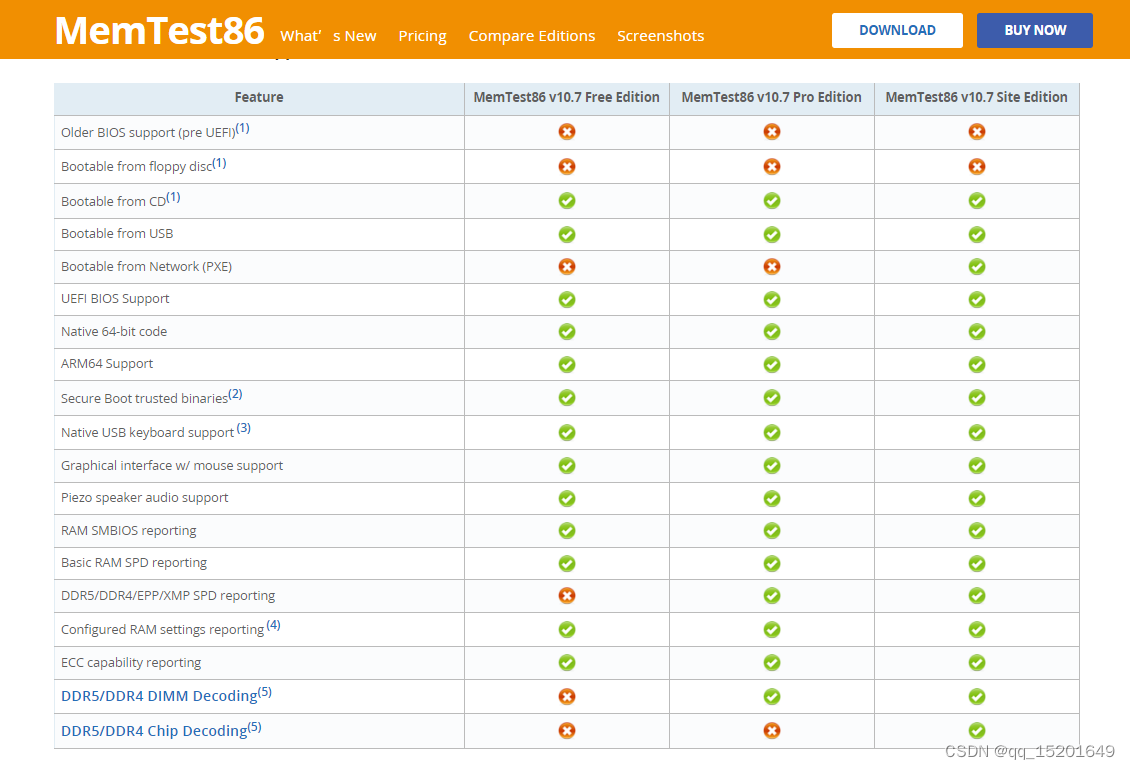Open the DDR5/DDR4 Chip Decoding link
1130x769 pixels.
(154, 731)
